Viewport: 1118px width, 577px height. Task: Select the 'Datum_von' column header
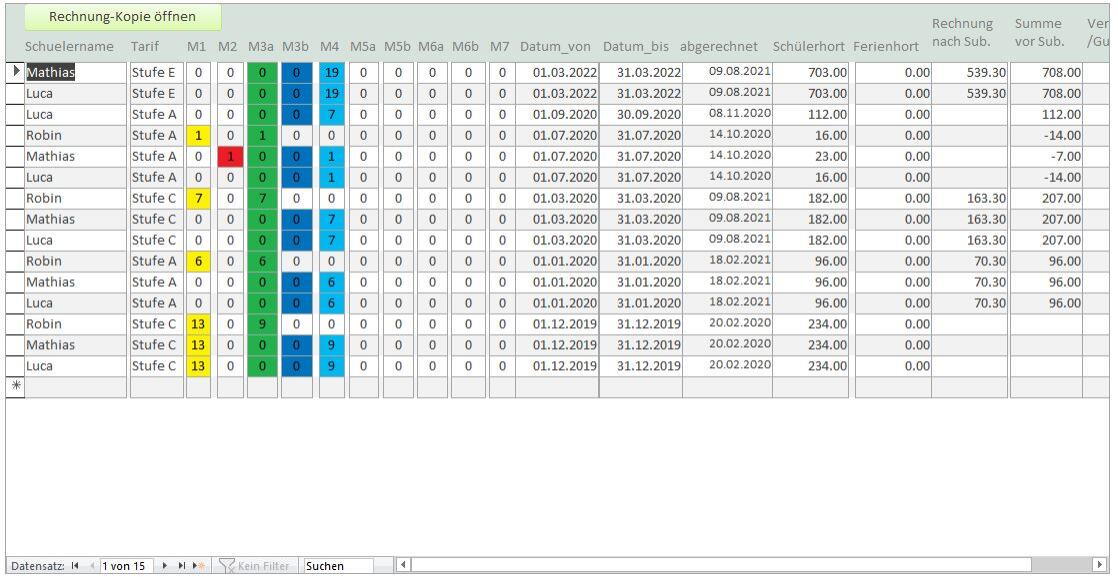[555, 47]
